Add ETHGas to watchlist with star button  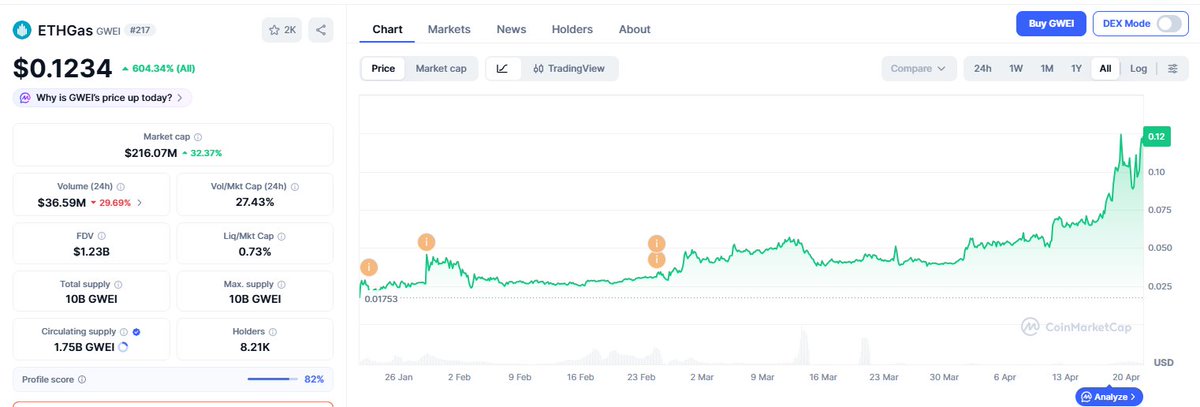283,30
